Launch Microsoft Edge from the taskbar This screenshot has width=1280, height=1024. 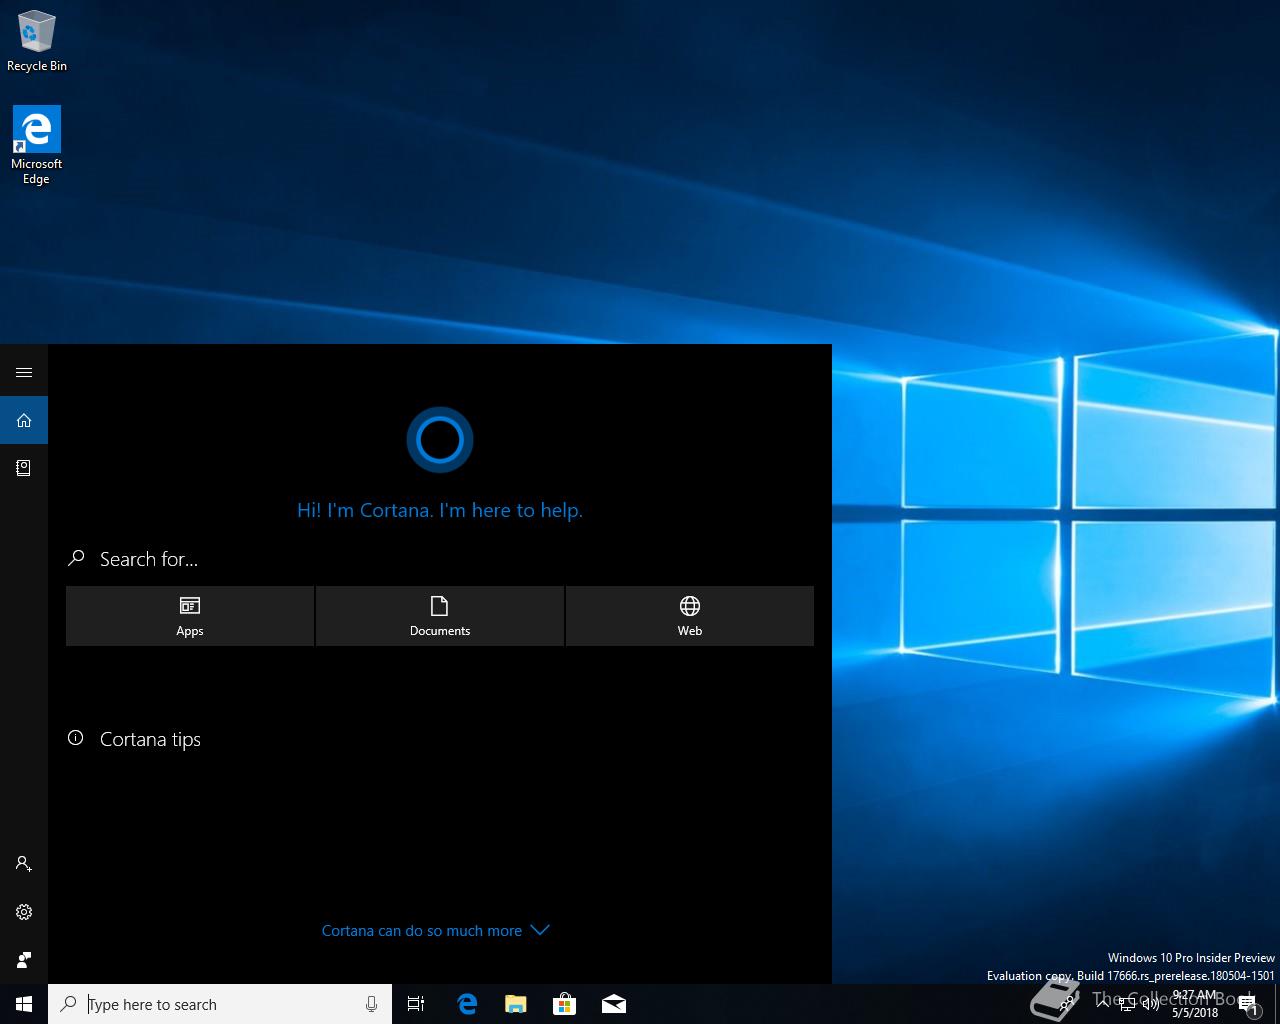pyautogui.click(x=466, y=1004)
